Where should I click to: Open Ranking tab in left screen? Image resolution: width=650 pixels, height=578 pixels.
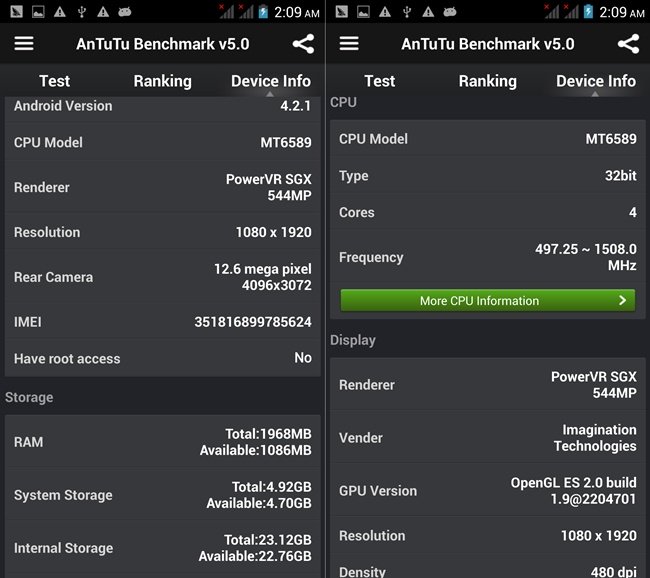[x=162, y=81]
